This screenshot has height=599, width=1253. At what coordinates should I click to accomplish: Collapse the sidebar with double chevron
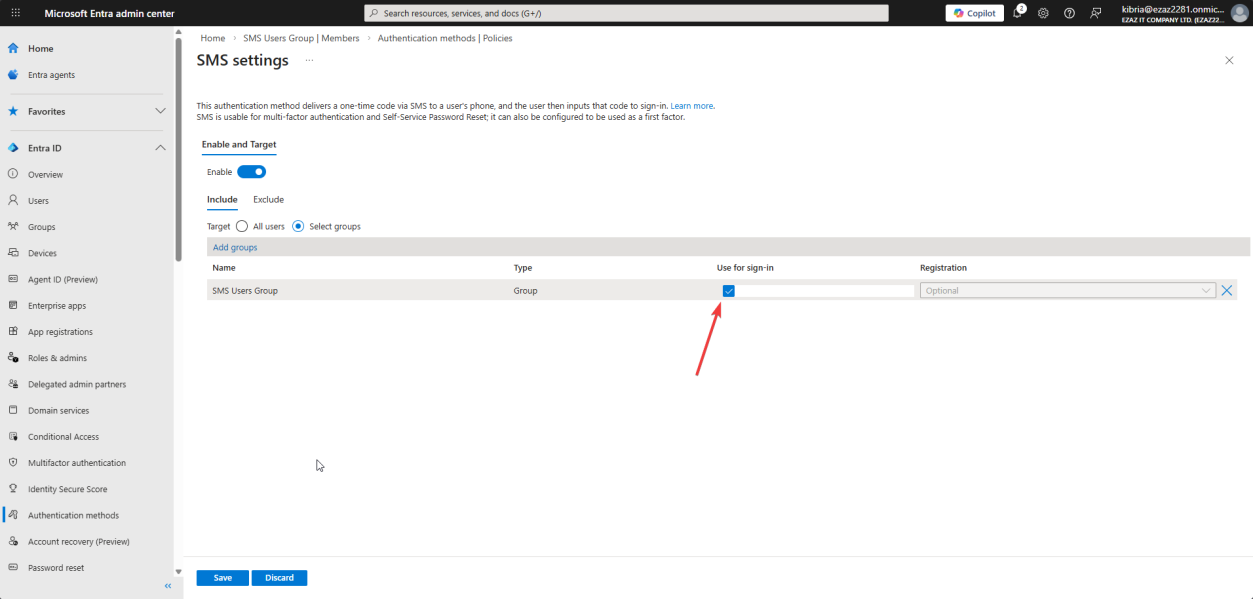[168, 586]
